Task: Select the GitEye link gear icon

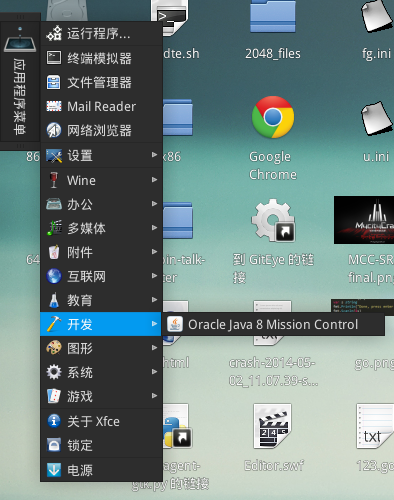Action: pos(273,220)
